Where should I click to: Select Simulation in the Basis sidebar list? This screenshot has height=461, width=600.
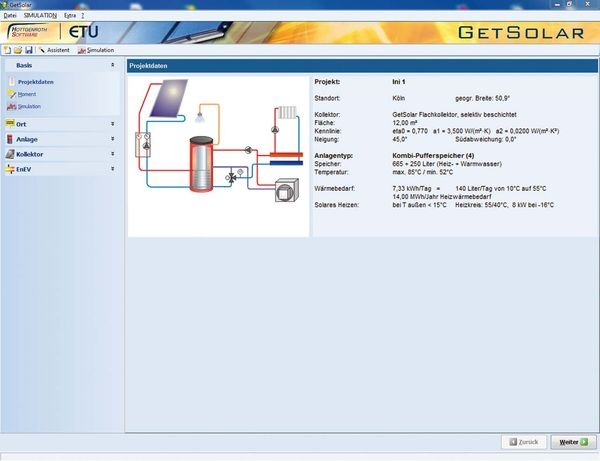tap(29, 106)
